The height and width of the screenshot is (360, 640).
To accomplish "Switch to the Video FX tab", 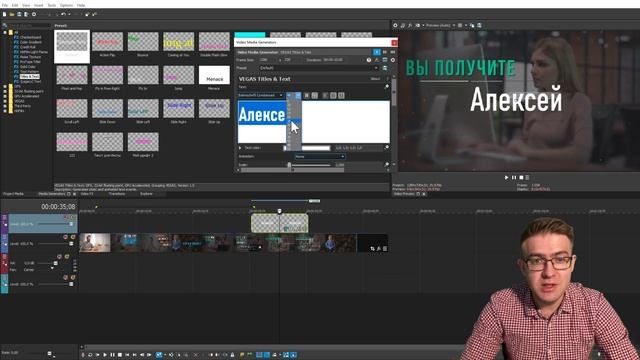I will point(87,194).
